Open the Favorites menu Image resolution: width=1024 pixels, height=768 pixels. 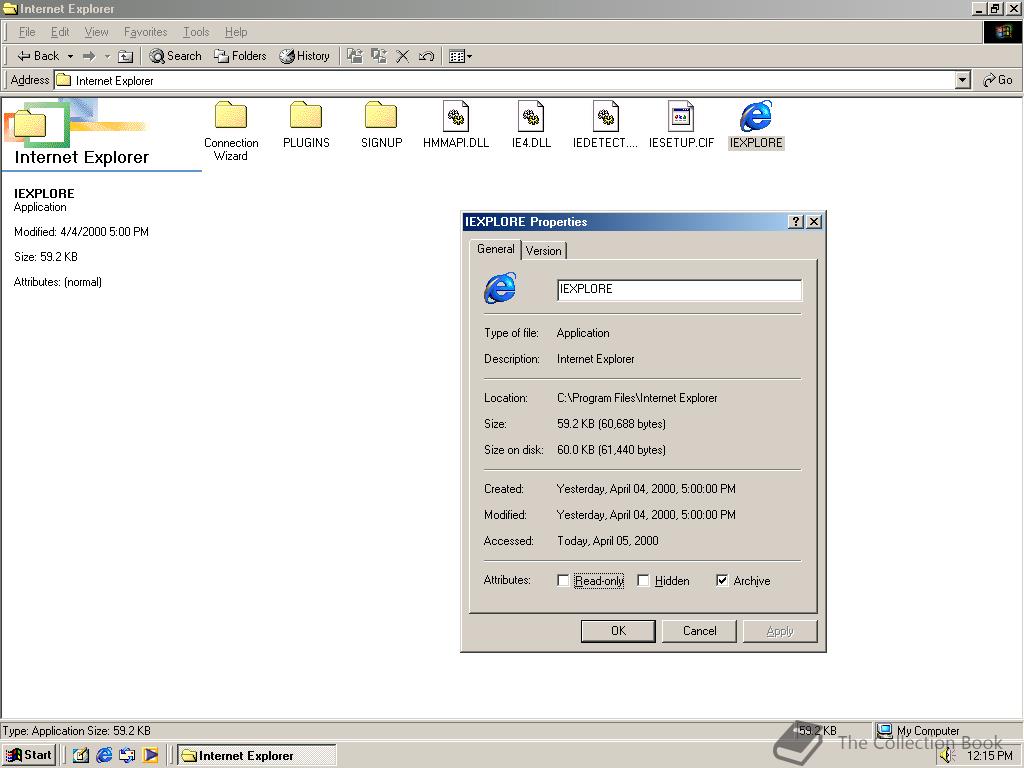[145, 32]
